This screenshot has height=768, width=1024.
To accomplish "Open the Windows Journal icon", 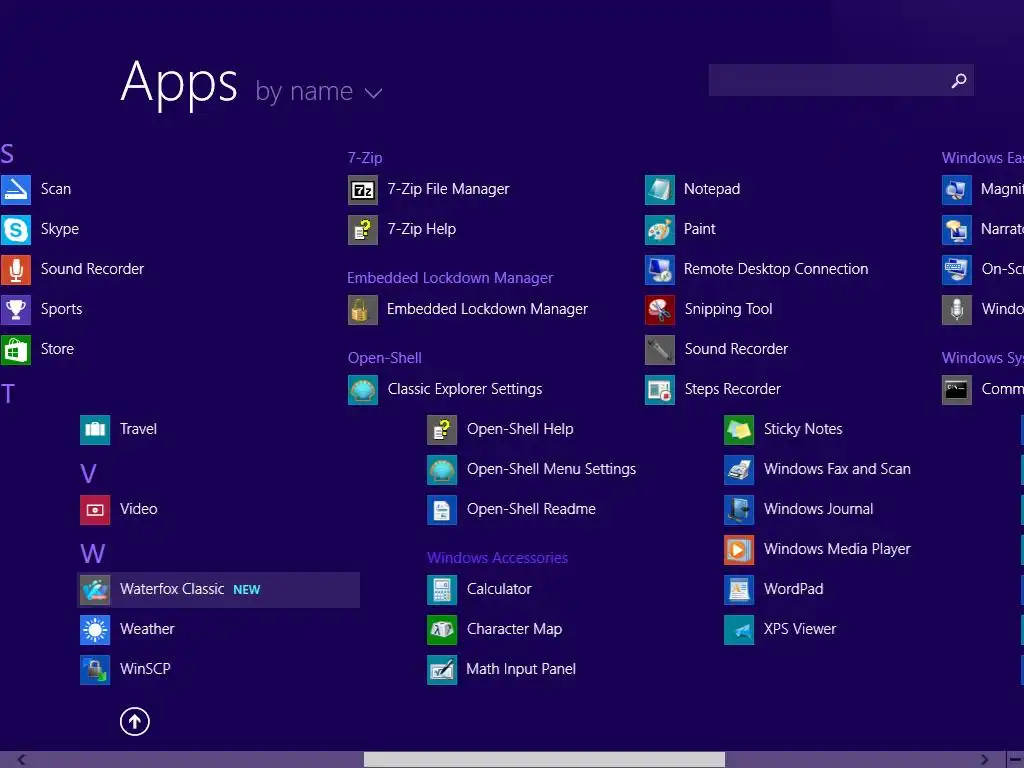I will coord(739,509).
